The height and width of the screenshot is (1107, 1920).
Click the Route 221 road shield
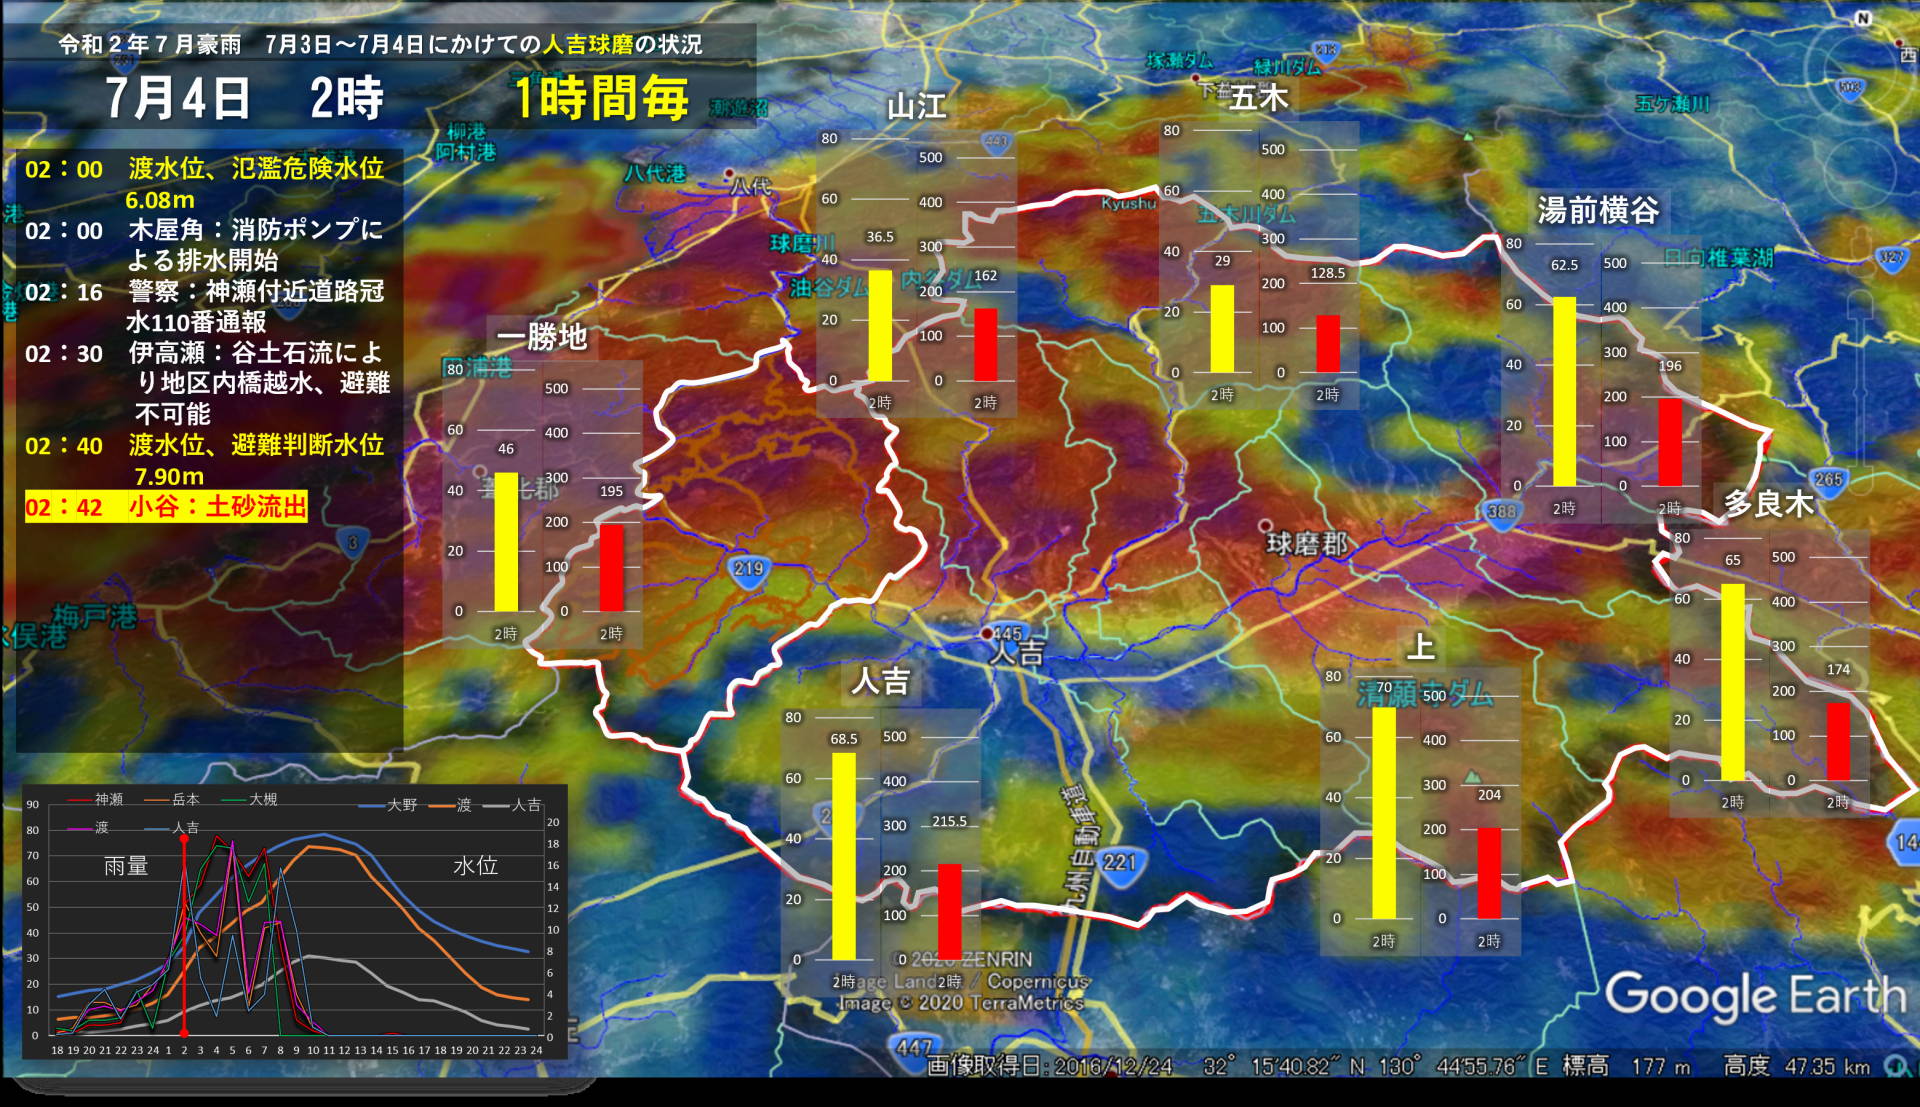[x=1121, y=862]
